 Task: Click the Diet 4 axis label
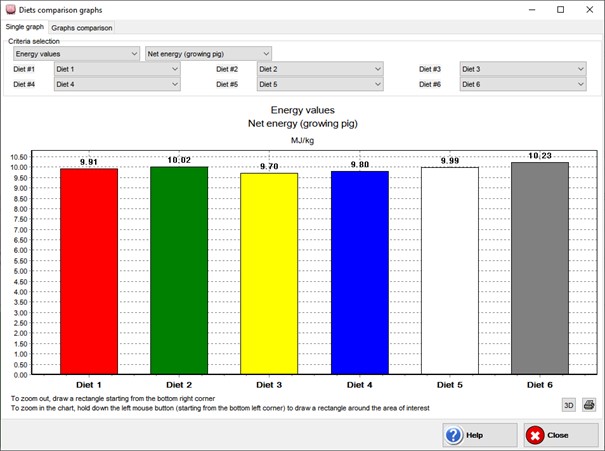coord(360,385)
